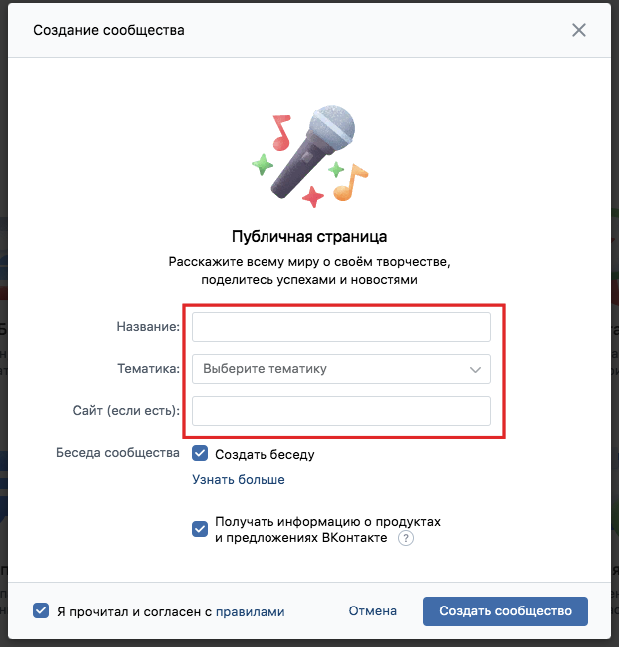The image size is (619, 647).
Task: Toggle the Я прочитал и согласен checkbox
Action: (x=41, y=611)
